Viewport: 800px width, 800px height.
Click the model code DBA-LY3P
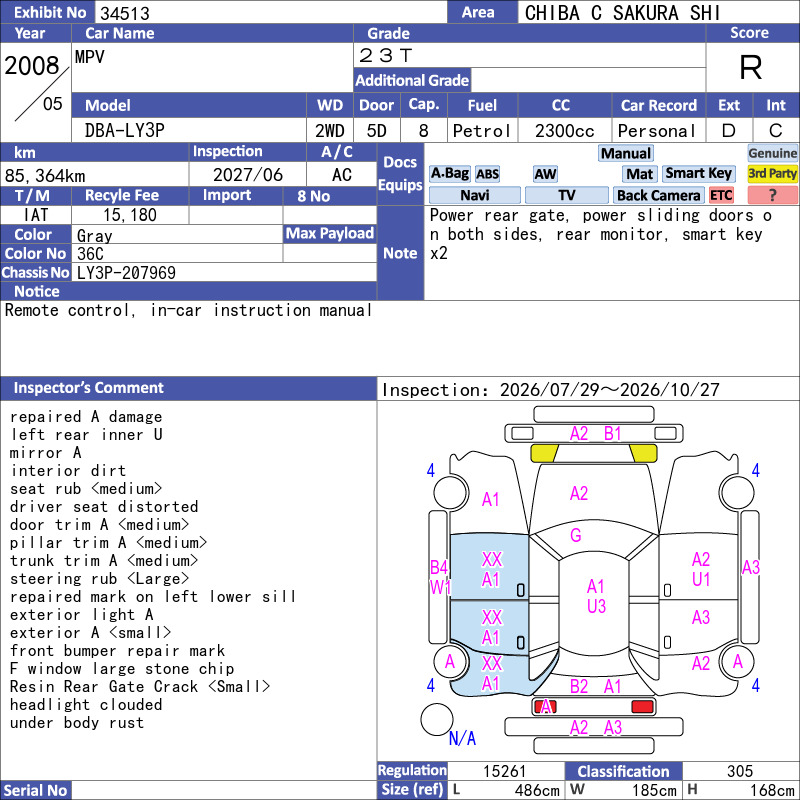(124, 131)
